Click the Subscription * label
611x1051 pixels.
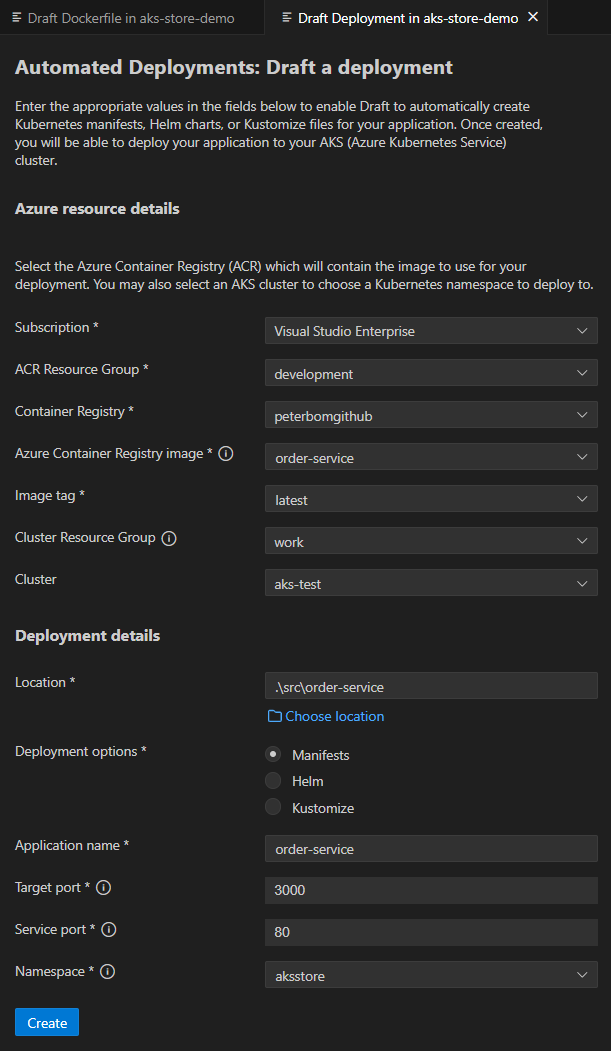(x=57, y=328)
